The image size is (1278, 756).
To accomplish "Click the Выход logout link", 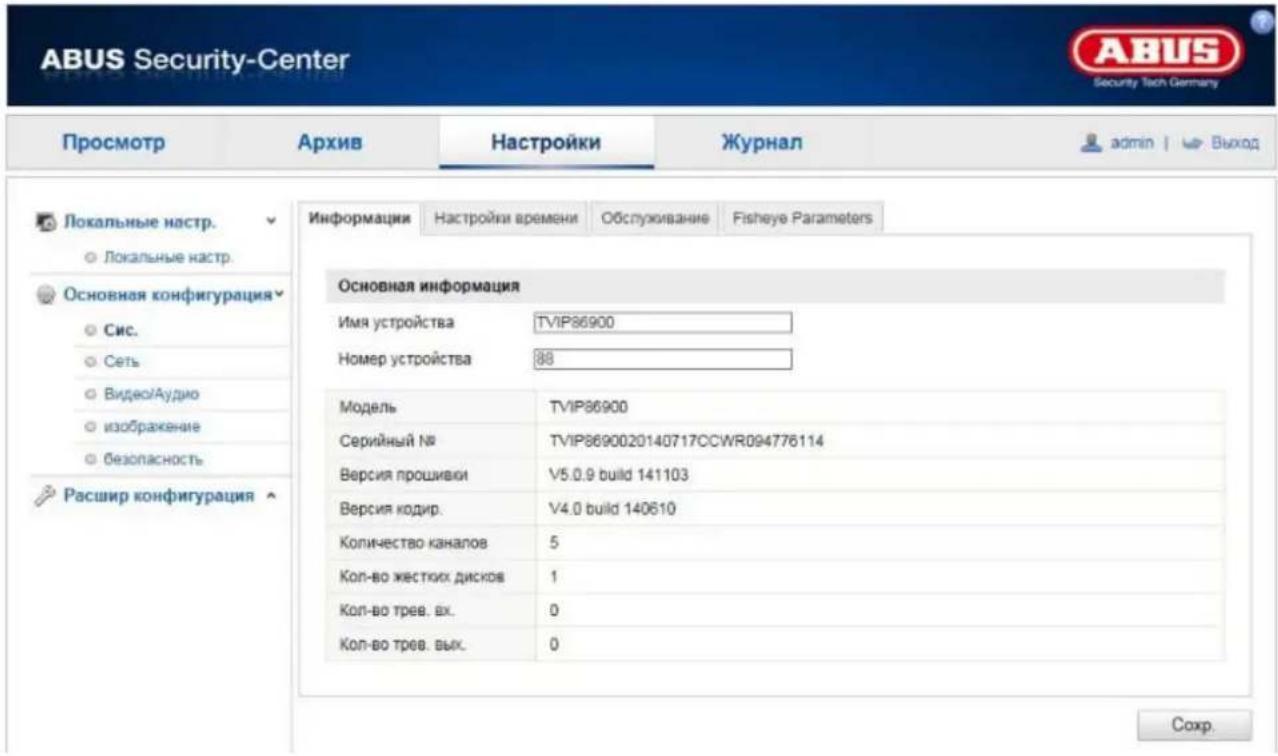I will click(x=1235, y=144).
